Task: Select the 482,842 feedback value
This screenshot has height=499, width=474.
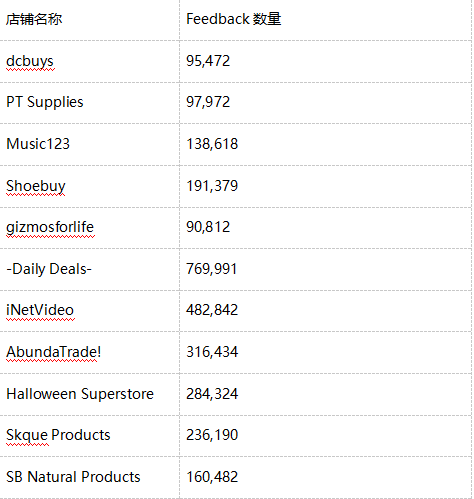Action: pyautogui.click(x=212, y=310)
